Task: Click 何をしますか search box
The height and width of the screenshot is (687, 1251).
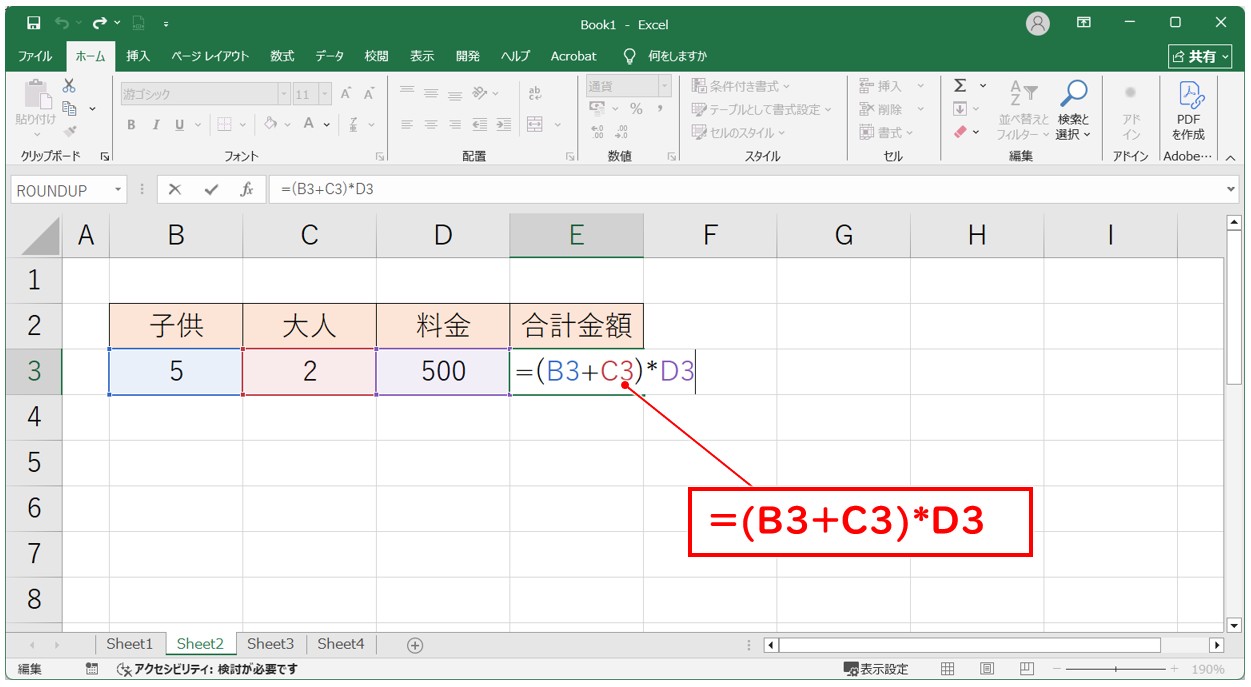Action: [x=665, y=56]
